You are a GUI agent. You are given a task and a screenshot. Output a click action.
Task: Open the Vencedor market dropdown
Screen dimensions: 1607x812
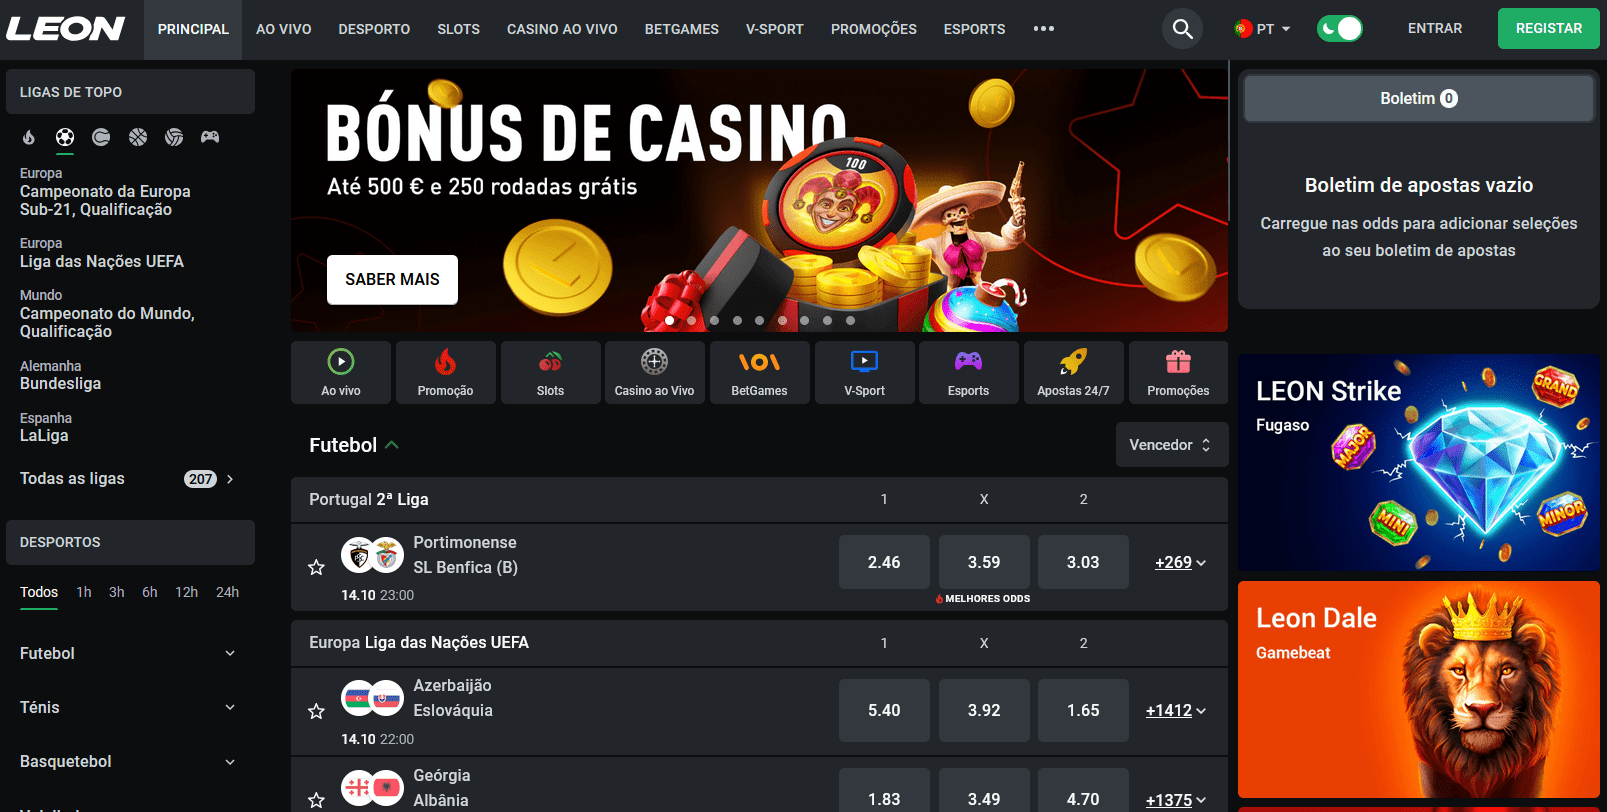point(1171,445)
